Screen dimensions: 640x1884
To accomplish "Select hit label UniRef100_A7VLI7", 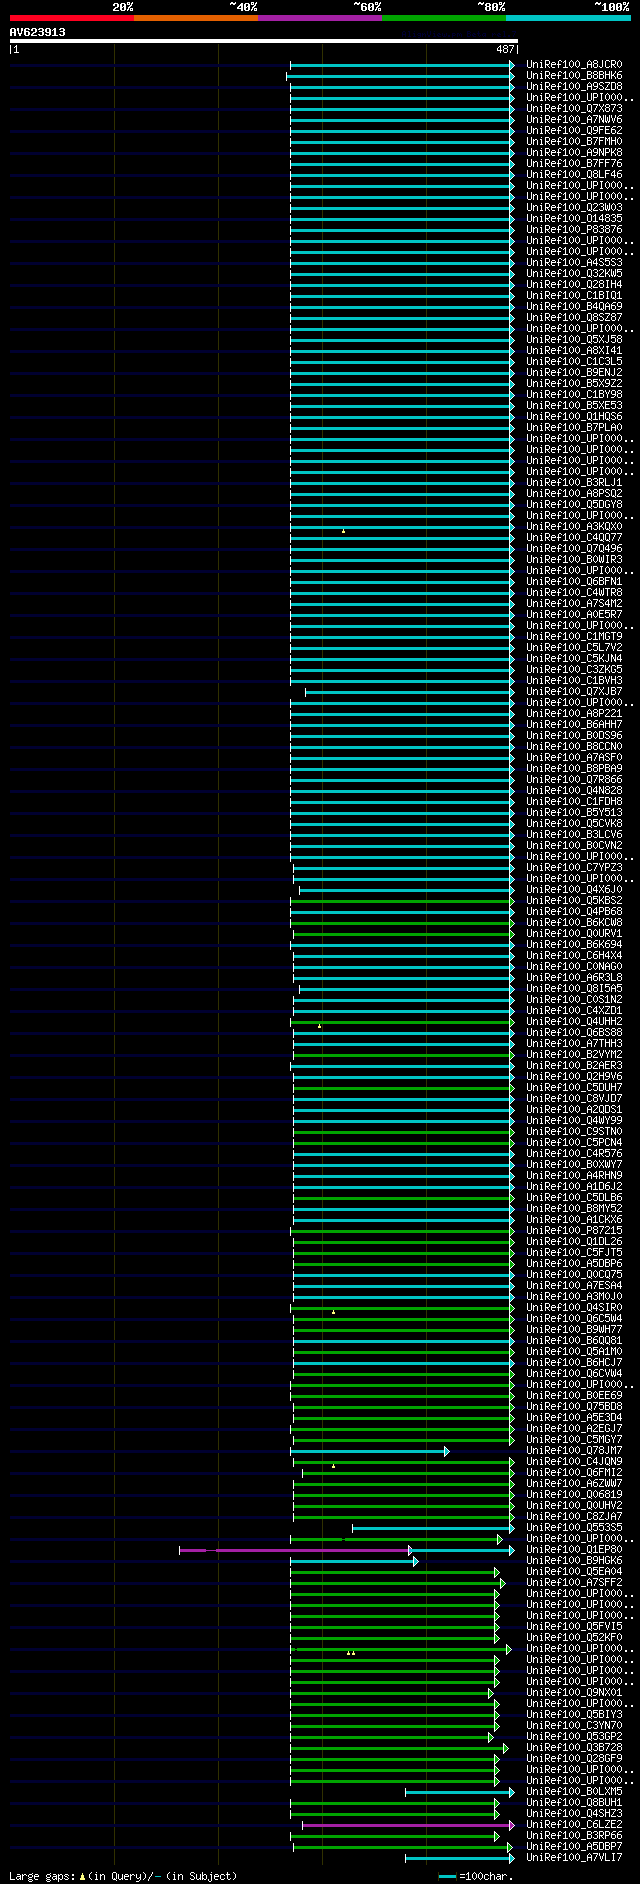I will pyautogui.click(x=574, y=1858).
